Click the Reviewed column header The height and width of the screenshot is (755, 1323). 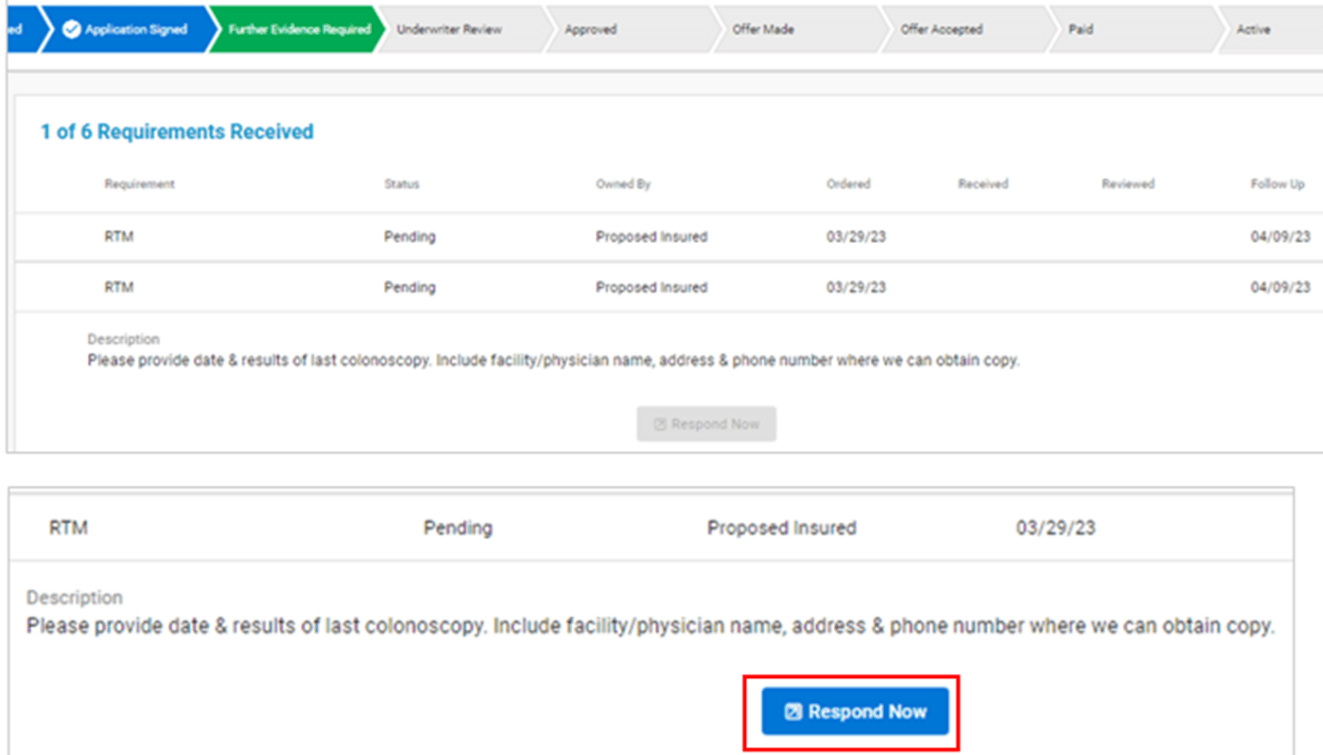[x=1128, y=184]
